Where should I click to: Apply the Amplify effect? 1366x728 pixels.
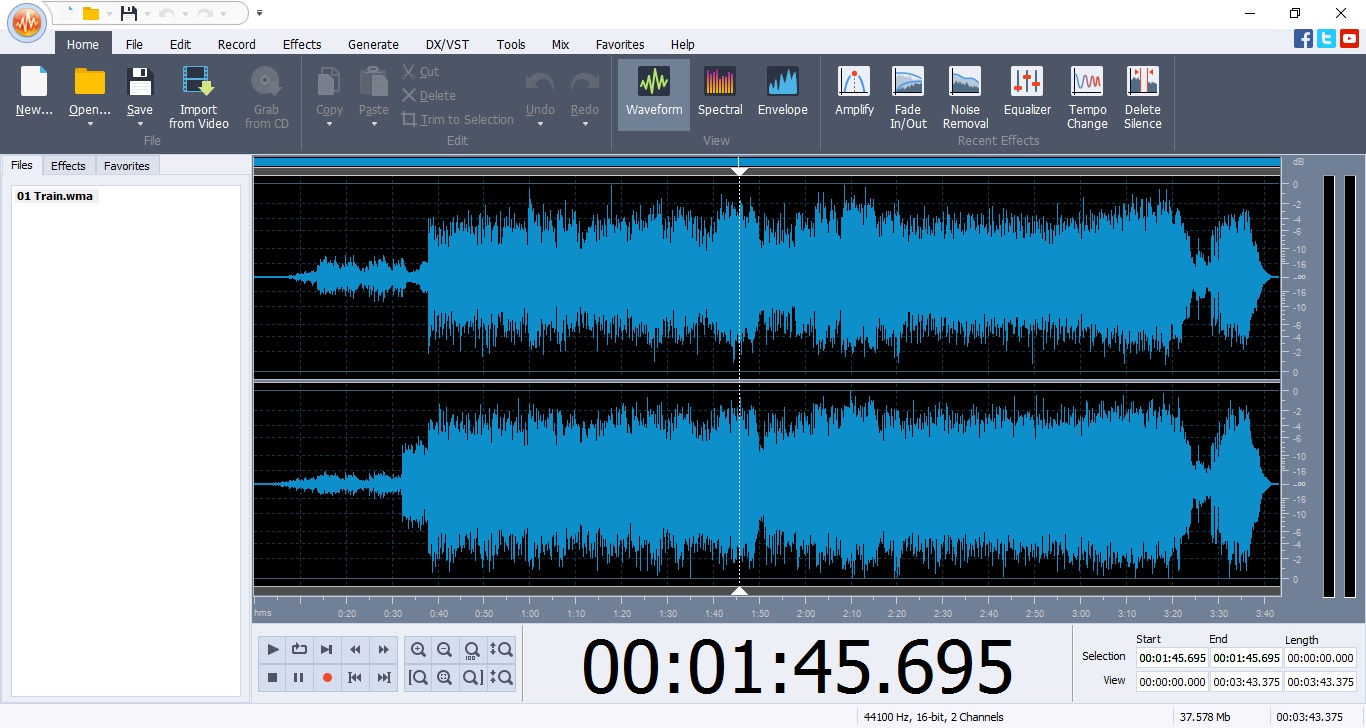coord(854,92)
